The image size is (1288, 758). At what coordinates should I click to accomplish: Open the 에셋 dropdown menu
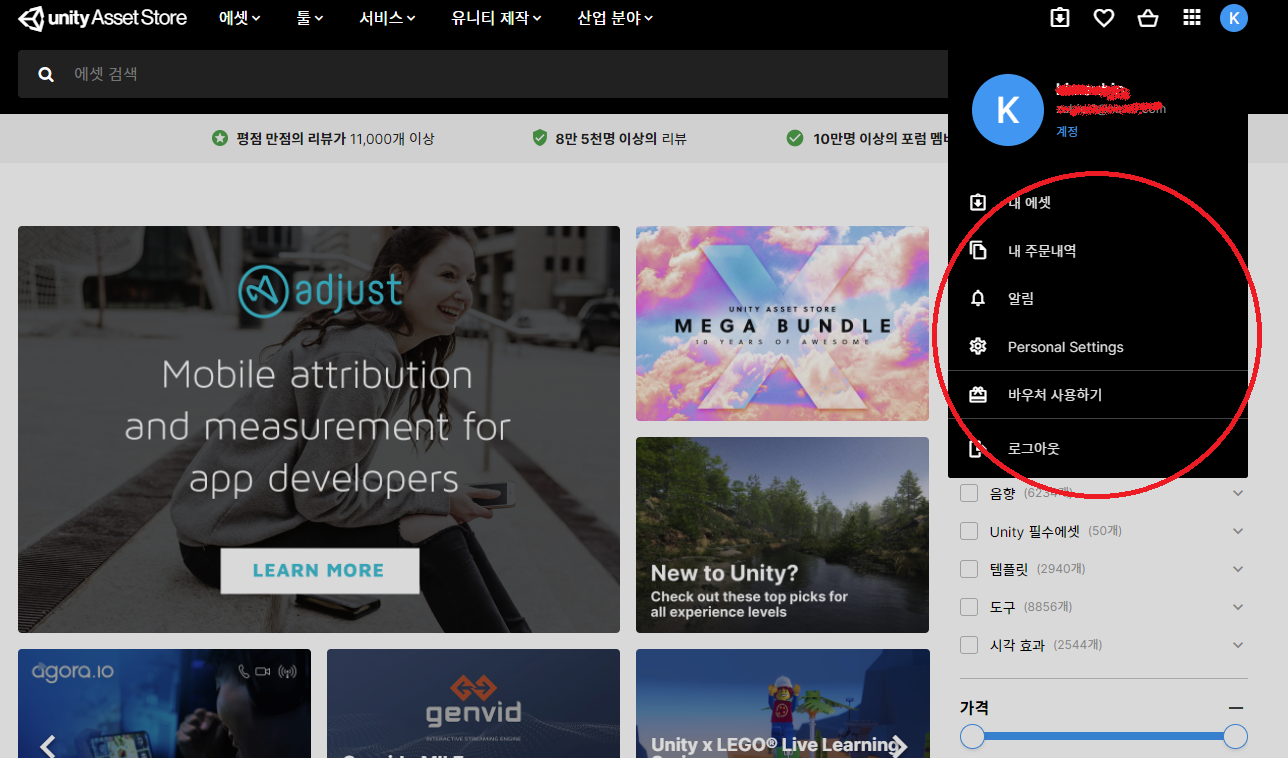tap(240, 18)
